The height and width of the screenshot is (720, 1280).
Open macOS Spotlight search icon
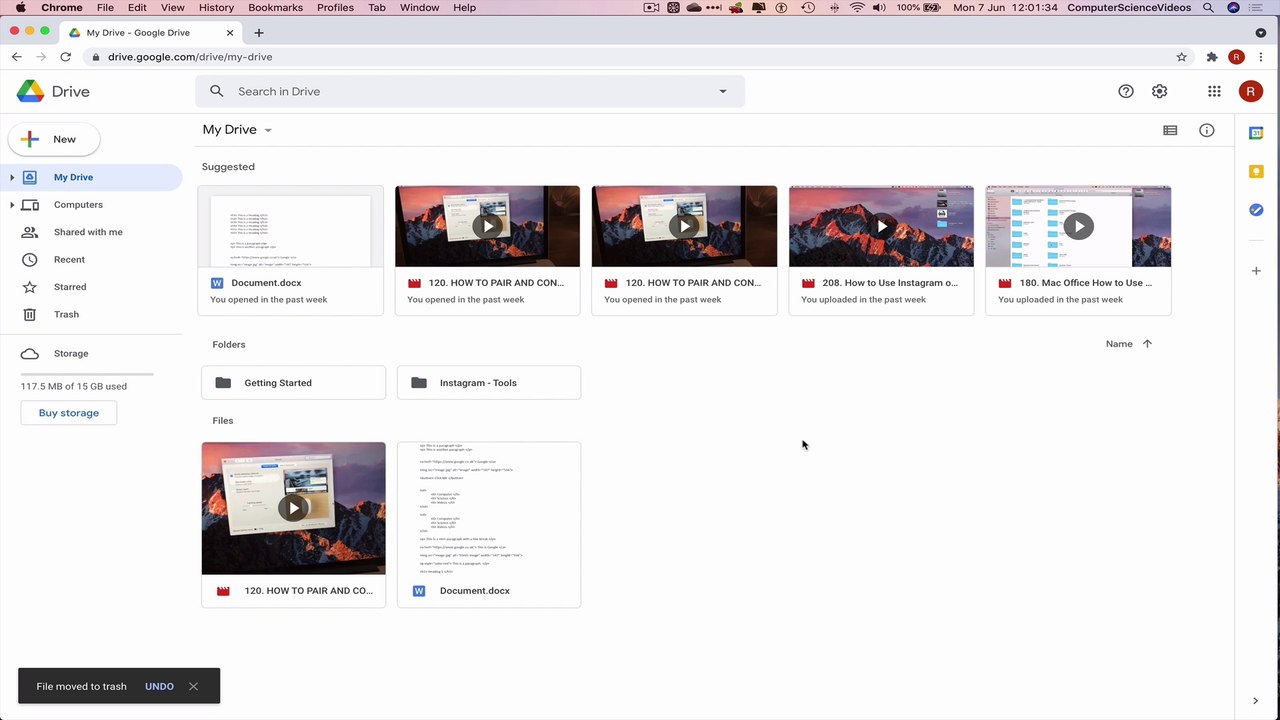(x=1209, y=7)
